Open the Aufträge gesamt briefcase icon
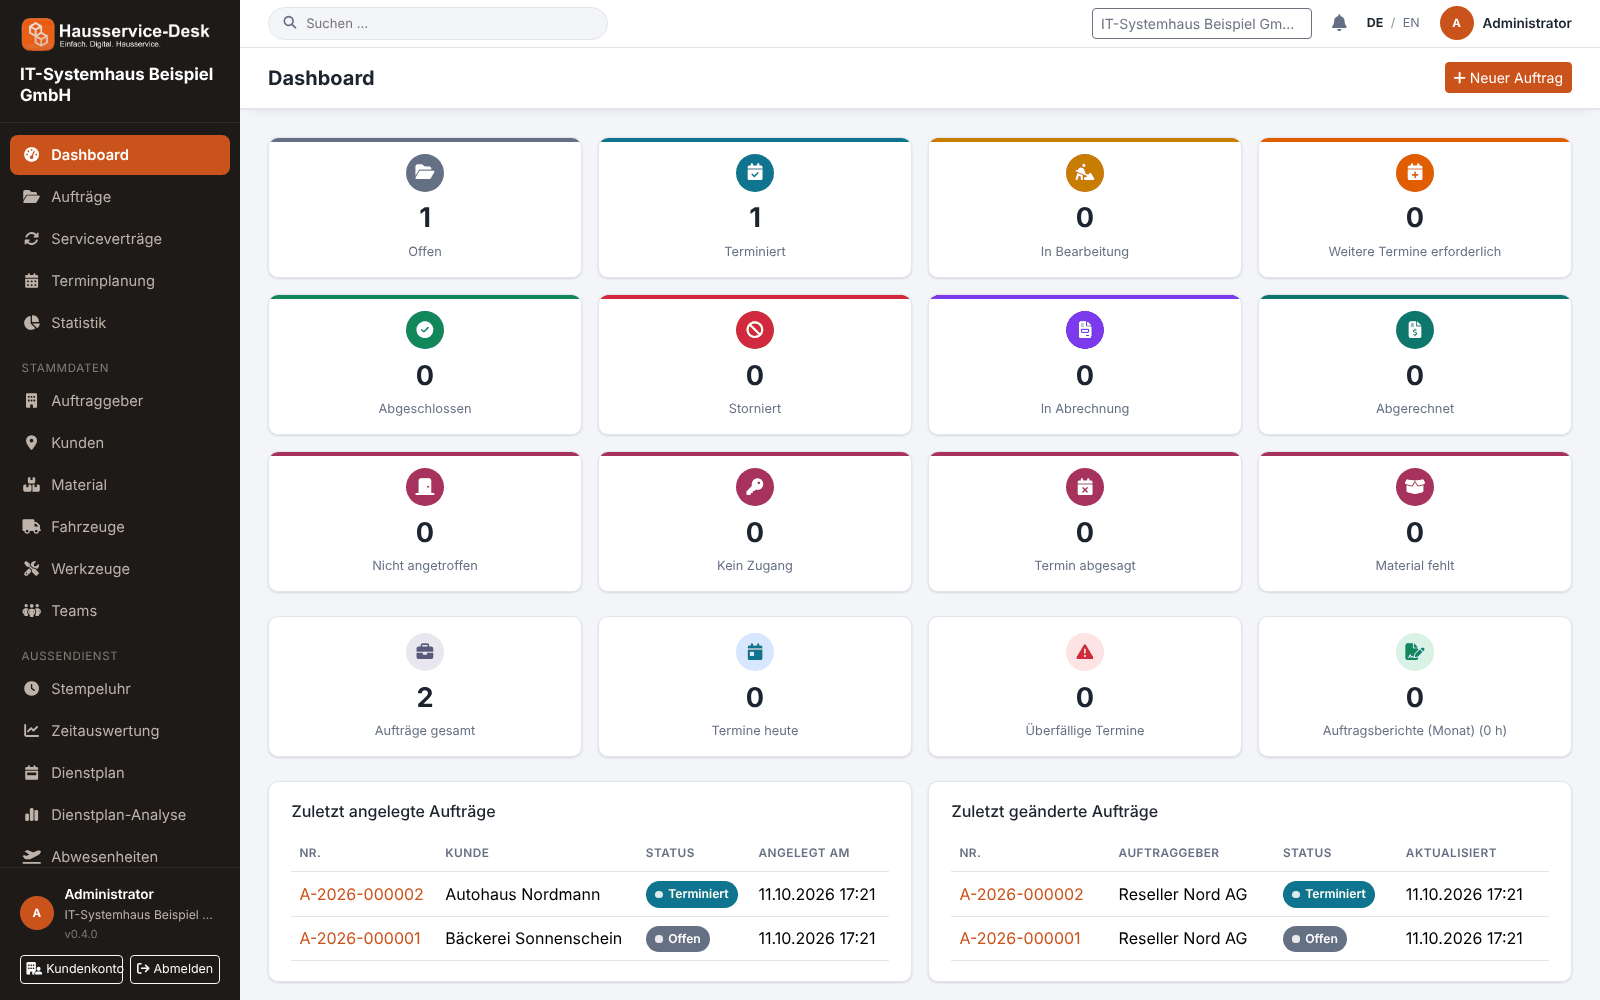 click(x=425, y=652)
